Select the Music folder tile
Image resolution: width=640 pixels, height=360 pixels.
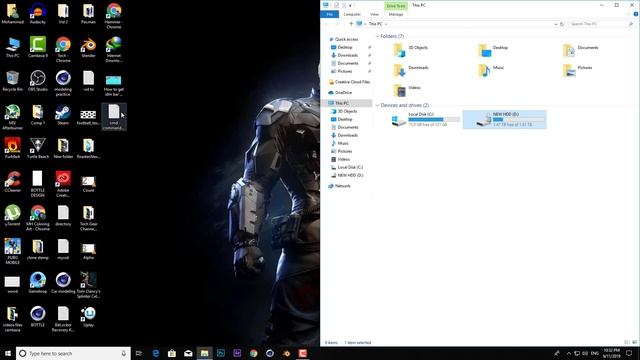click(491, 70)
